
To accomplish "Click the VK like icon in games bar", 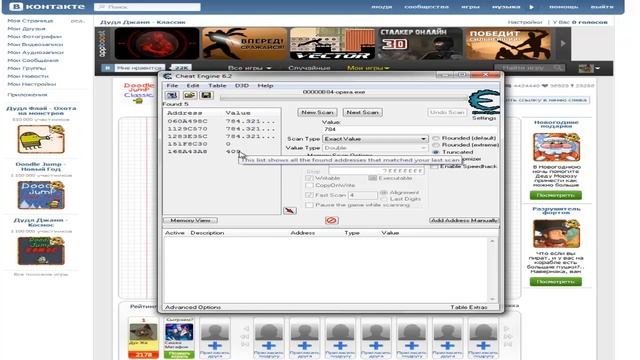I will coord(107,68).
